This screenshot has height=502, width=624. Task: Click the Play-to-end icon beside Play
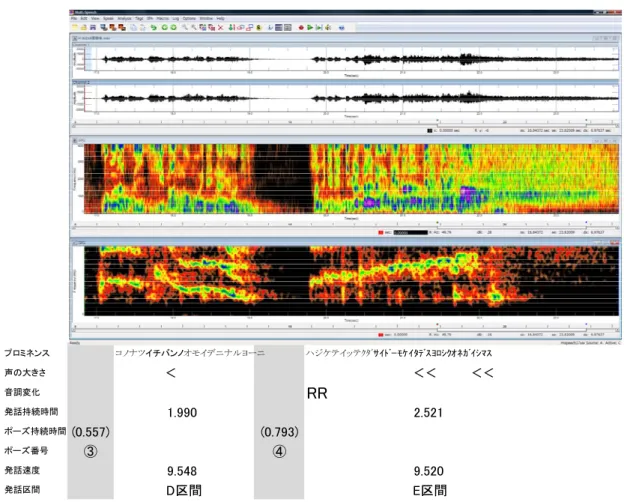tap(319, 27)
